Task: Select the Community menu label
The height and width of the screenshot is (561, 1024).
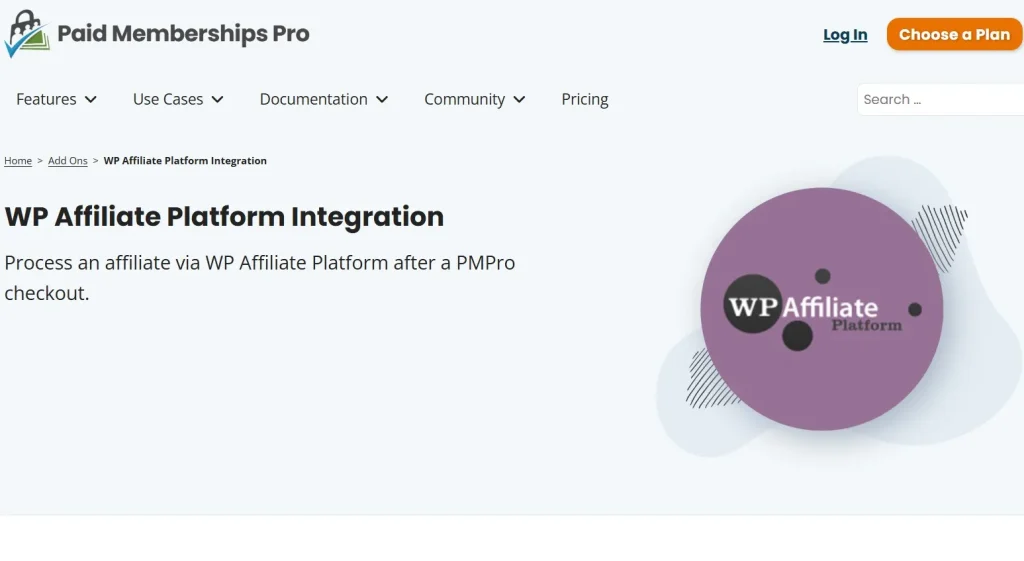Action: tap(464, 99)
